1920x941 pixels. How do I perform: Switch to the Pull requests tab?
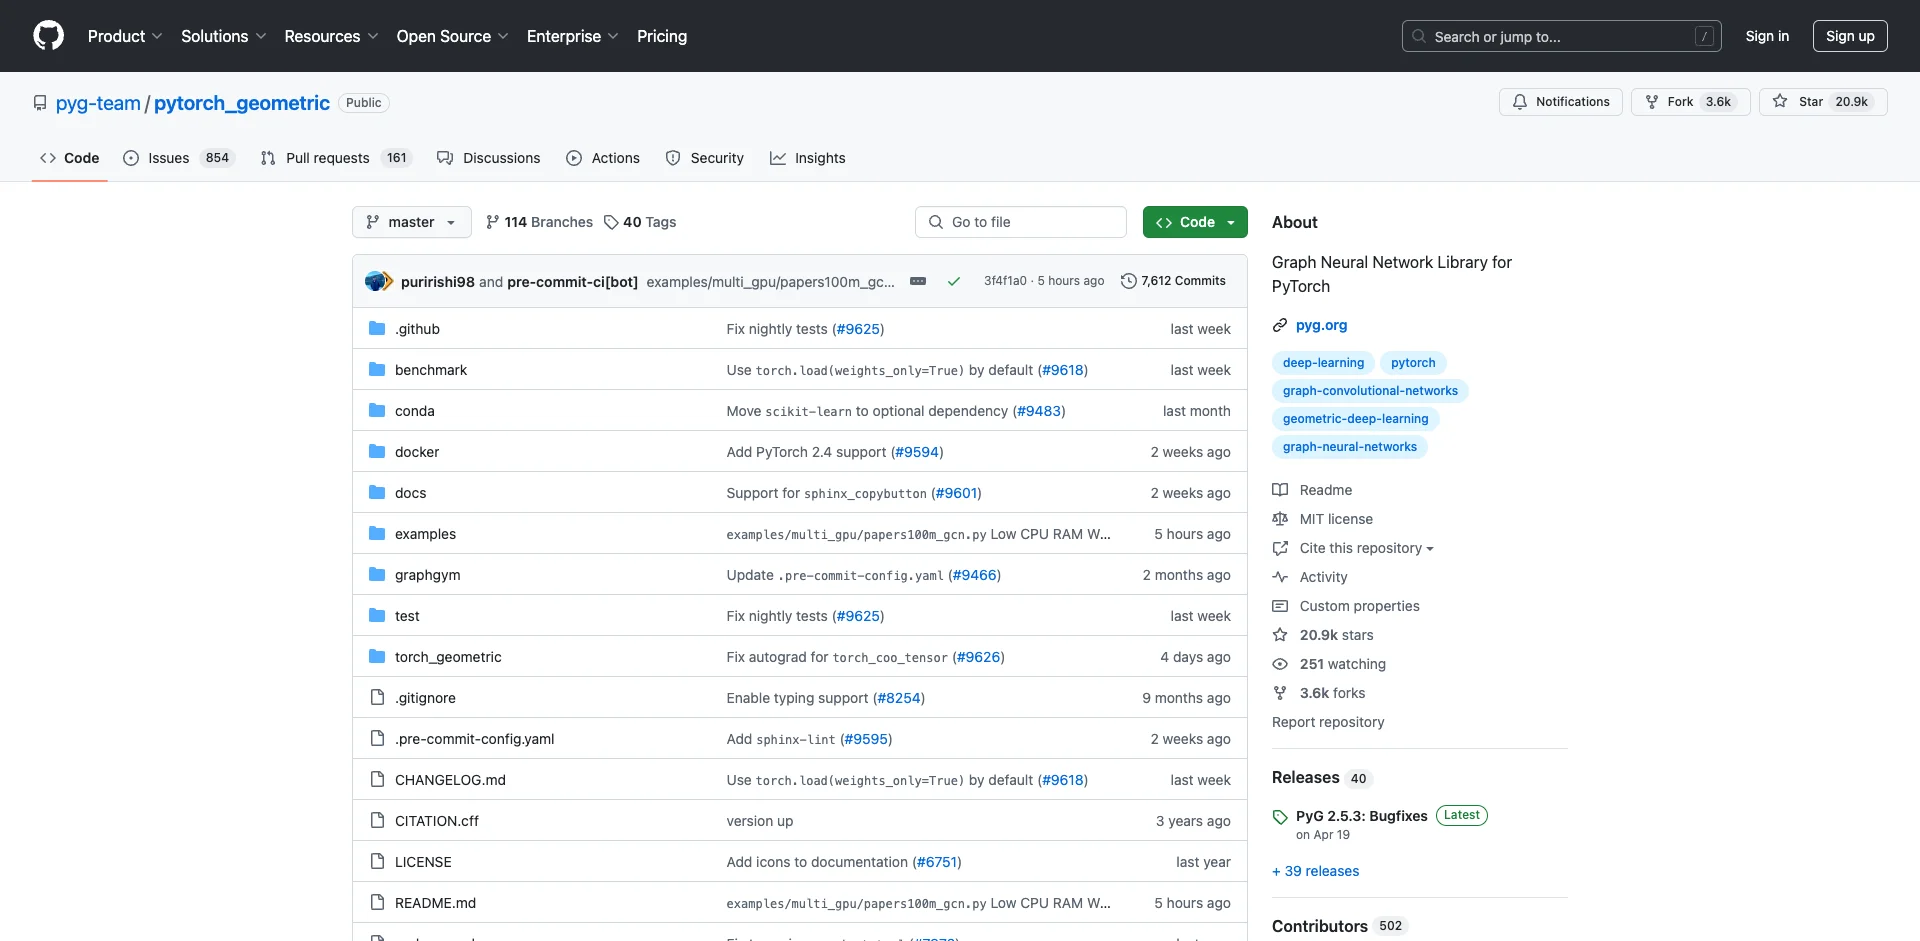coord(335,158)
